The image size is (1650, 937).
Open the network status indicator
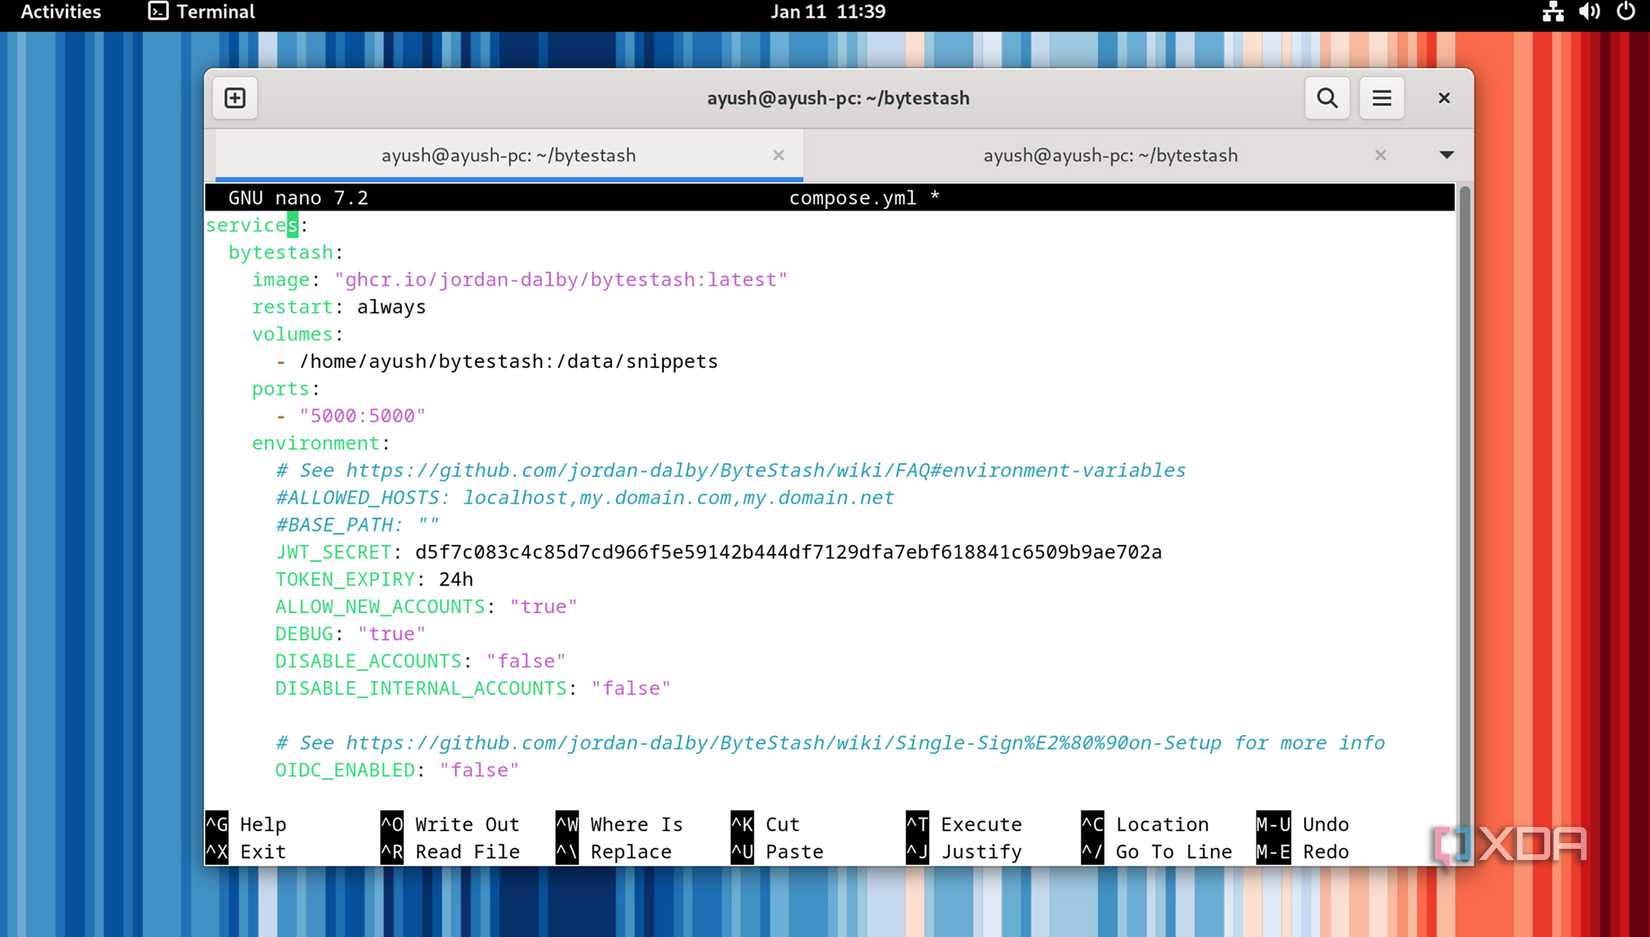(x=1552, y=13)
